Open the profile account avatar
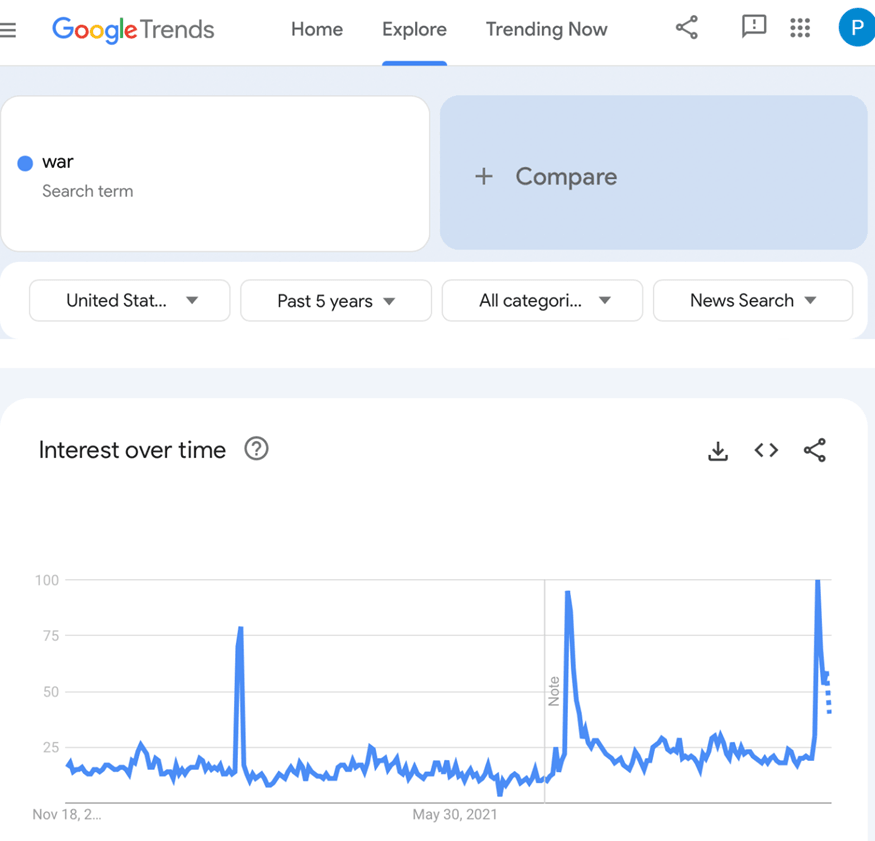 tap(855, 28)
